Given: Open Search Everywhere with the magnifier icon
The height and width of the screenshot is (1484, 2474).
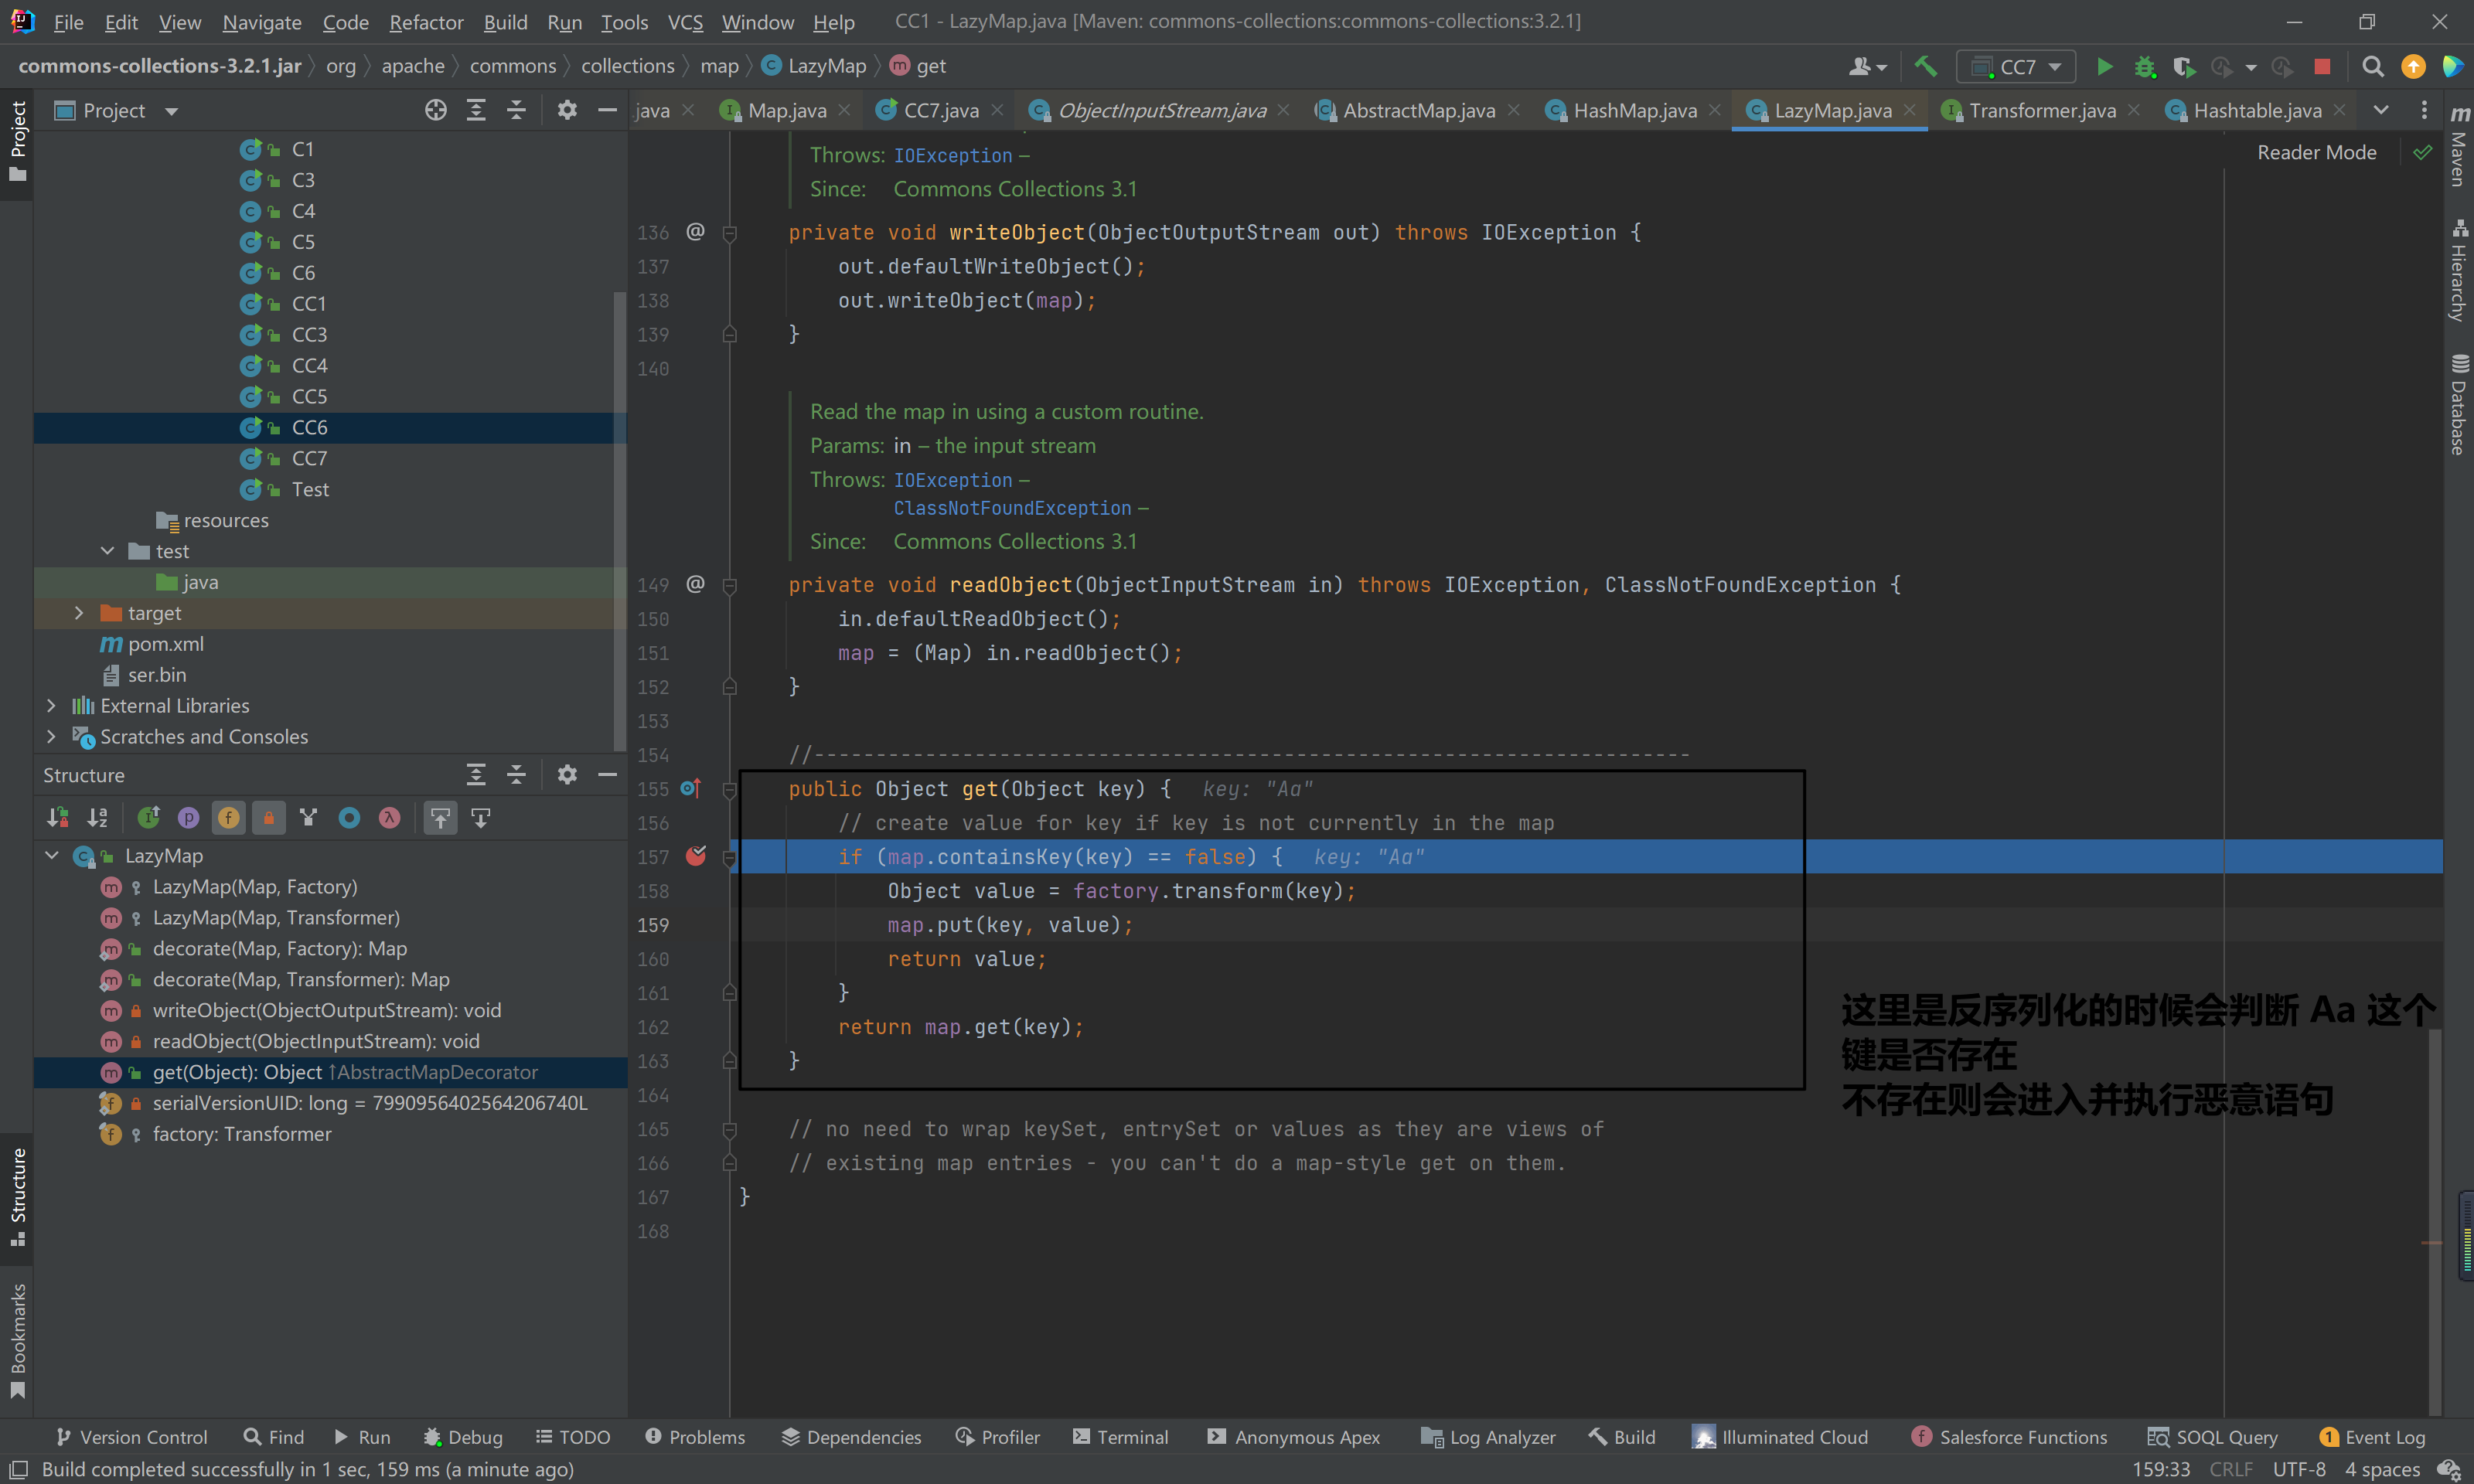Looking at the screenshot, I should (2372, 67).
